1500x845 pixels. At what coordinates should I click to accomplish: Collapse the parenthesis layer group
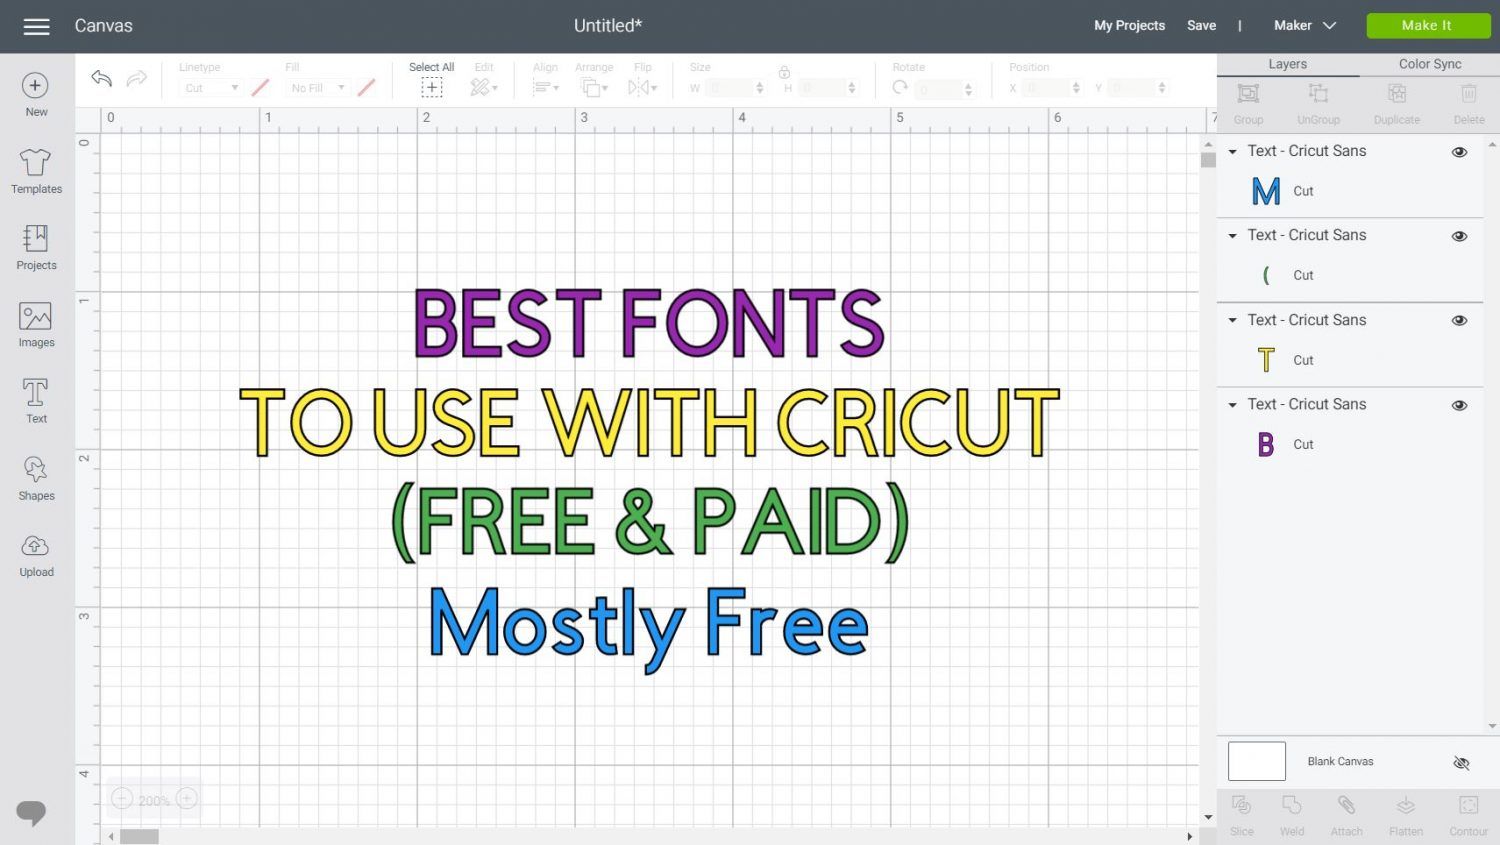(x=1233, y=236)
